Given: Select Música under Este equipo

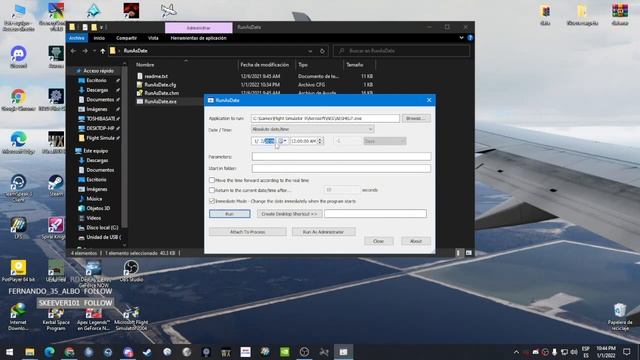Looking at the screenshot, I should click(x=94, y=199).
